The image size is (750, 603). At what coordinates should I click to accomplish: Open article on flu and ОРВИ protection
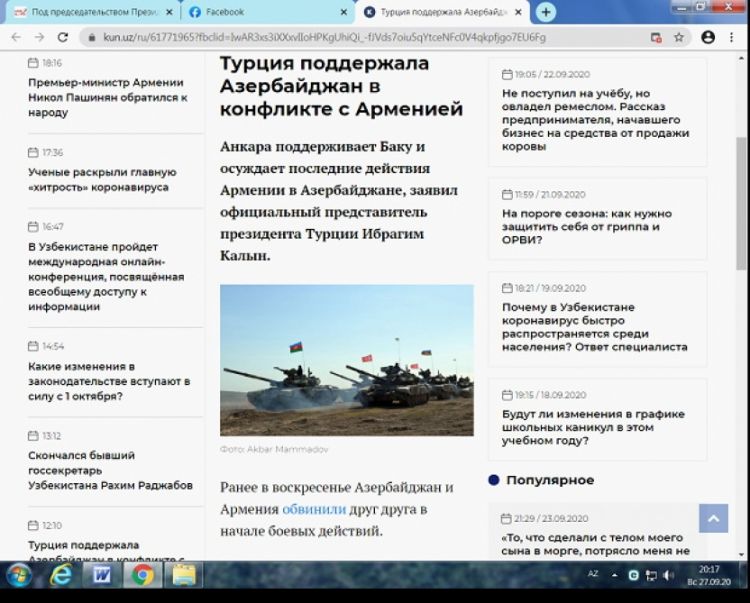(587, 226)
